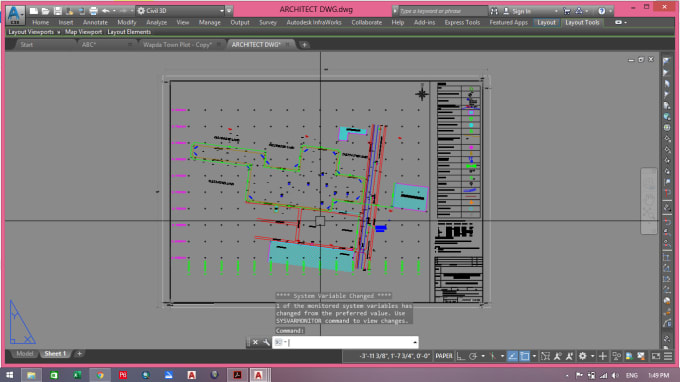
Task: Toggle annotation visibility icon in status bar
Action: 557,356
